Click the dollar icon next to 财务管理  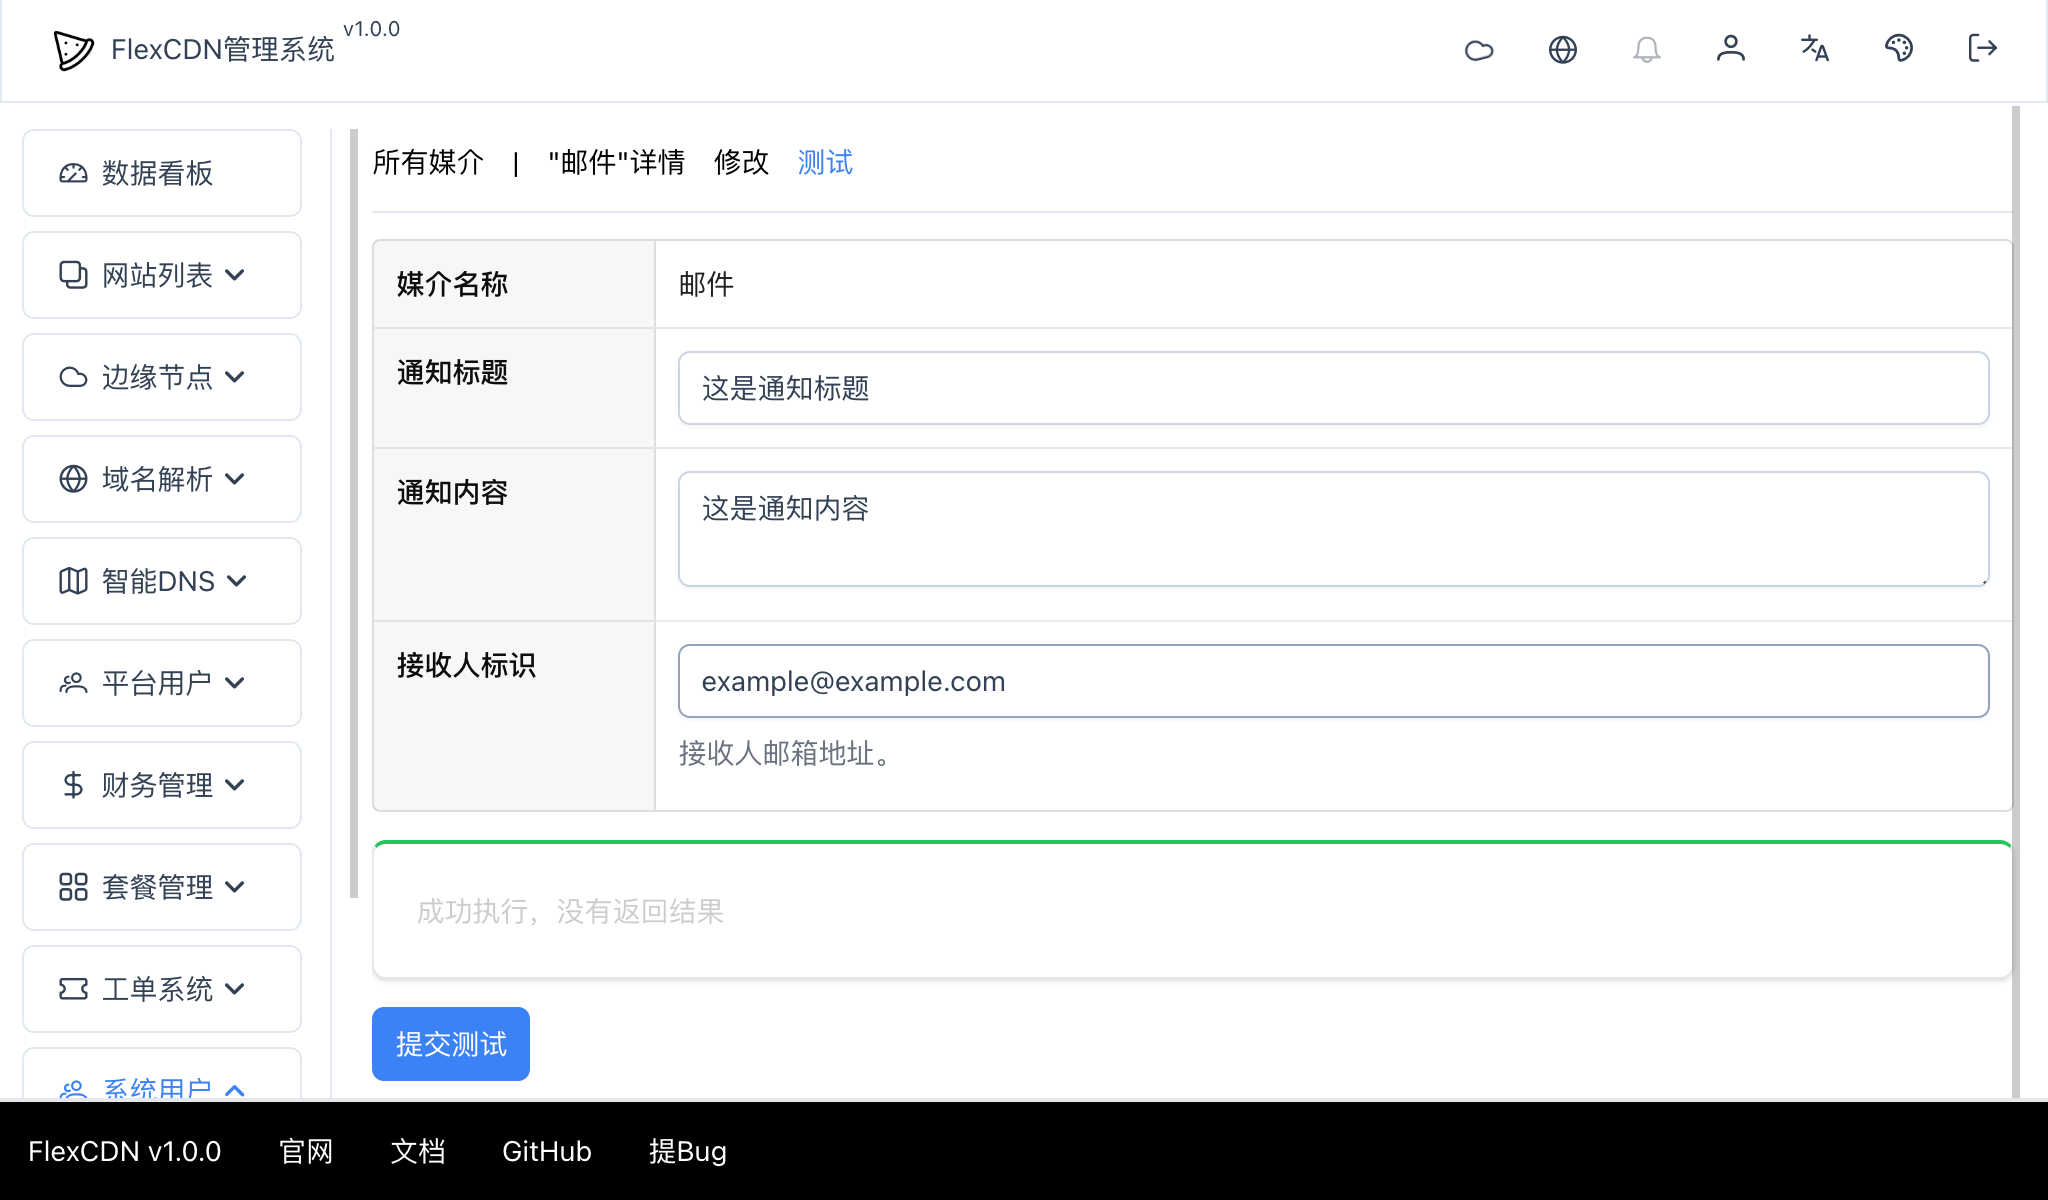pos(71,785)
